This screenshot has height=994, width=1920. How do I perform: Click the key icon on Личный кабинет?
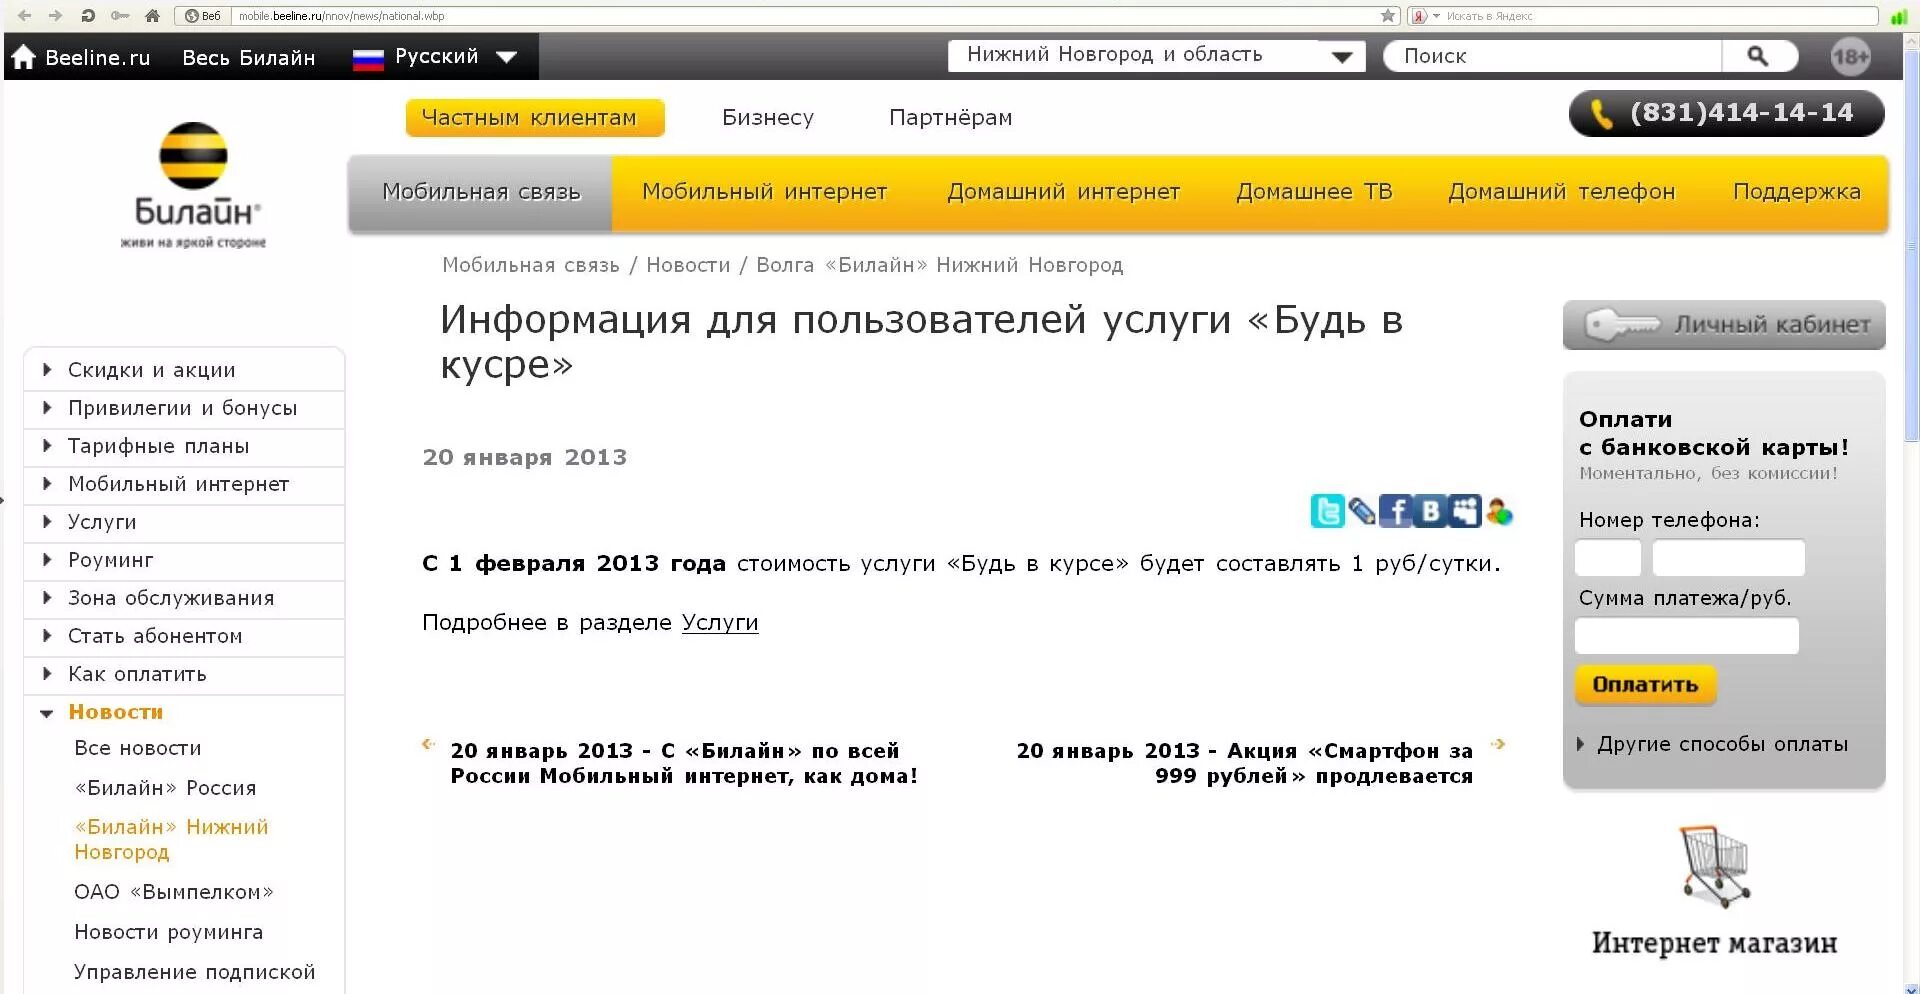(x=1622, y=325)
